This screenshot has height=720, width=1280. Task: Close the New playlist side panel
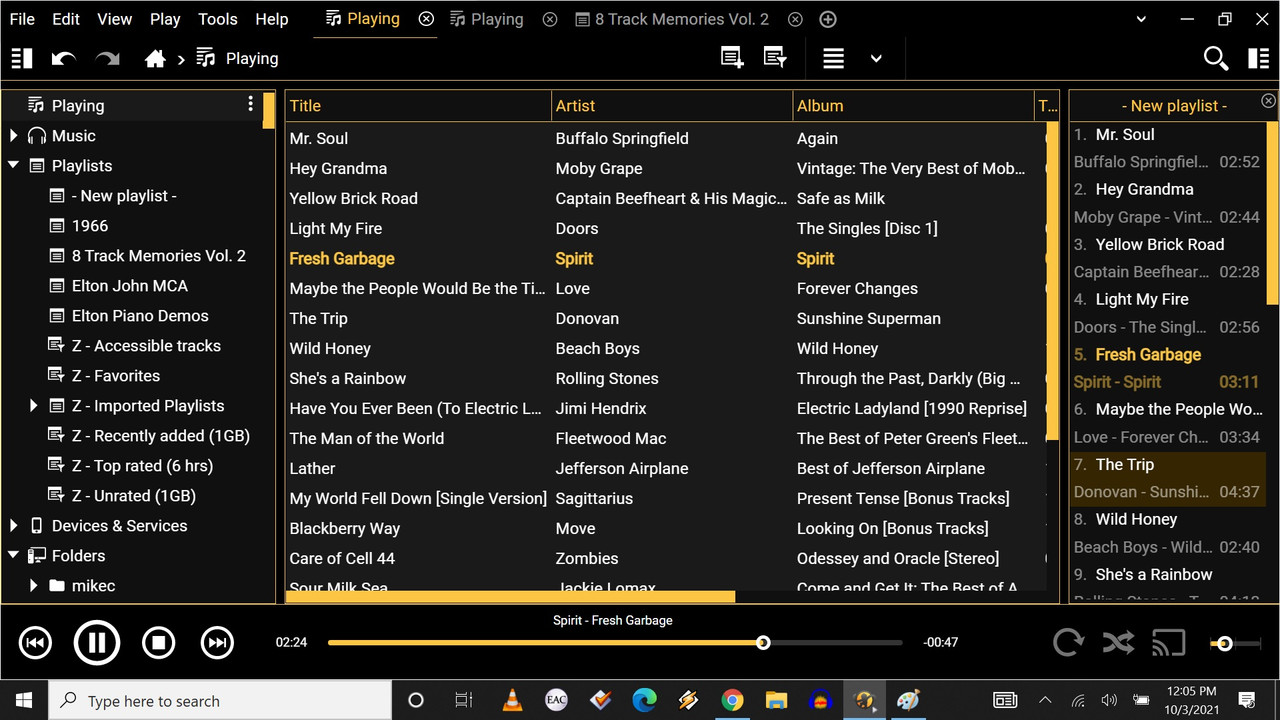coord(1268,101)
